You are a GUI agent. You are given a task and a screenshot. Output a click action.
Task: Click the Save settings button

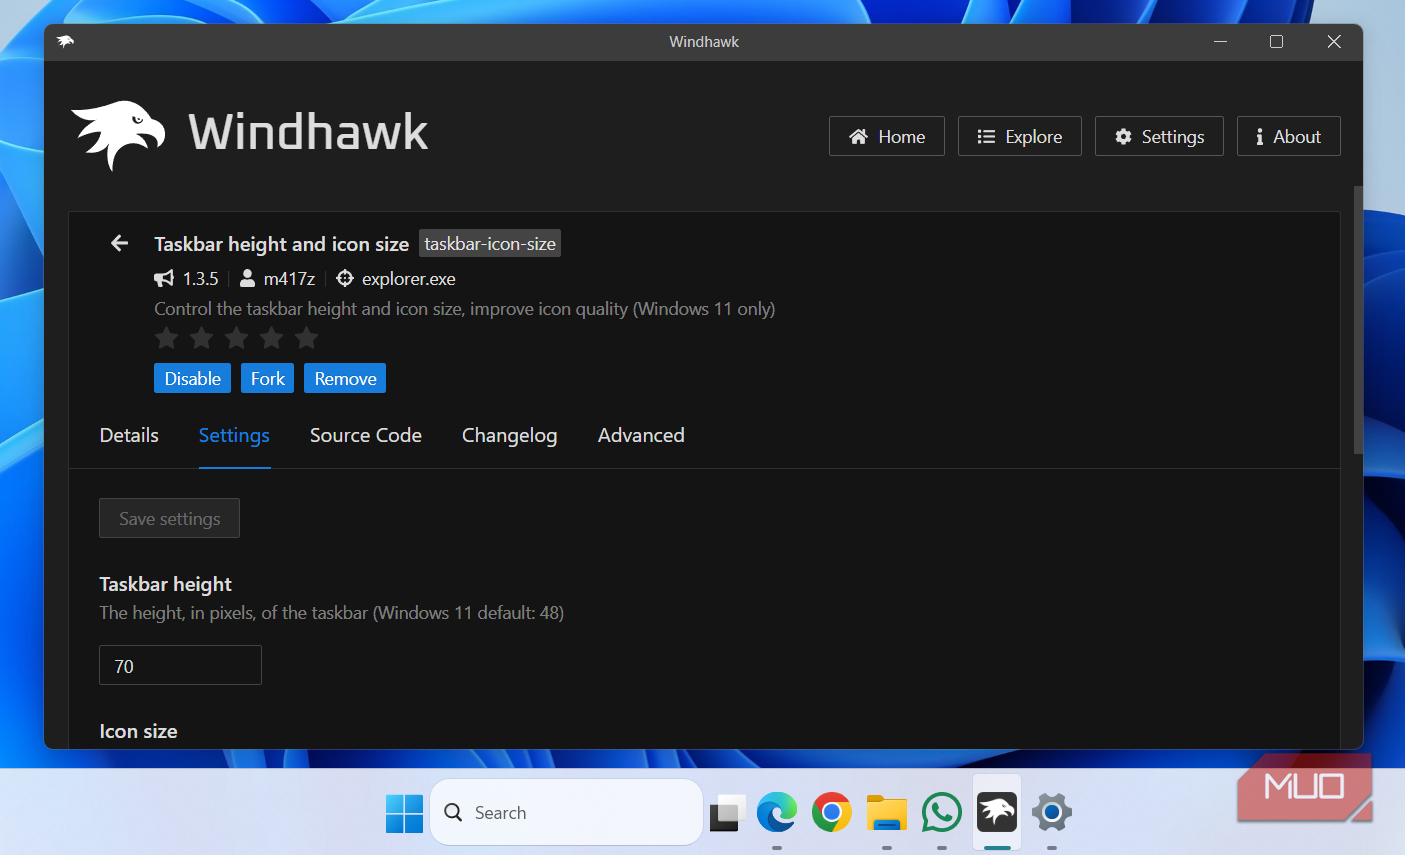[169, 518]
